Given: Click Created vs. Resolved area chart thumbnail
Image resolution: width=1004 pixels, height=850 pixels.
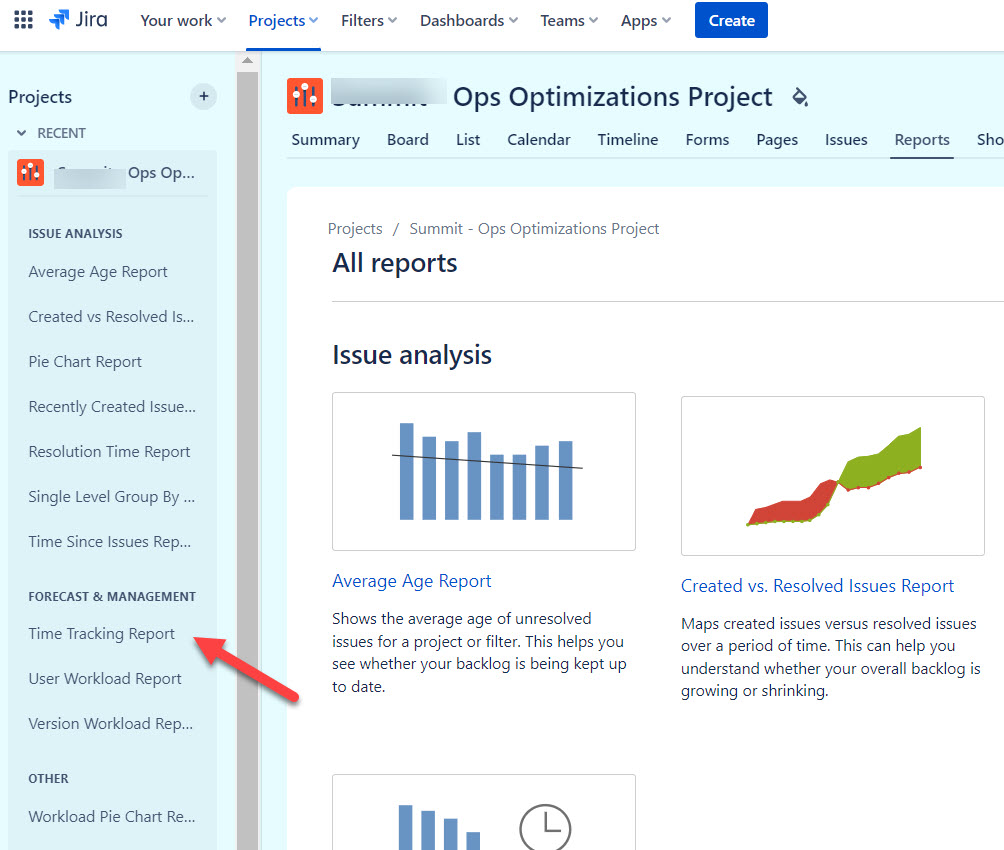Looking at the screenshot, I should click(x=832, y=476).
